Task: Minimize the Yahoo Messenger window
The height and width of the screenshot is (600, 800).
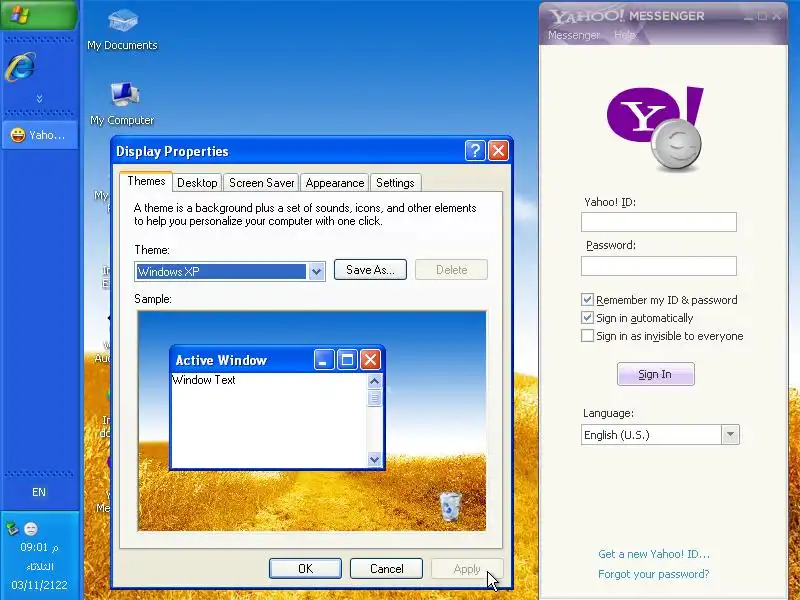Action: click(748, 16)
